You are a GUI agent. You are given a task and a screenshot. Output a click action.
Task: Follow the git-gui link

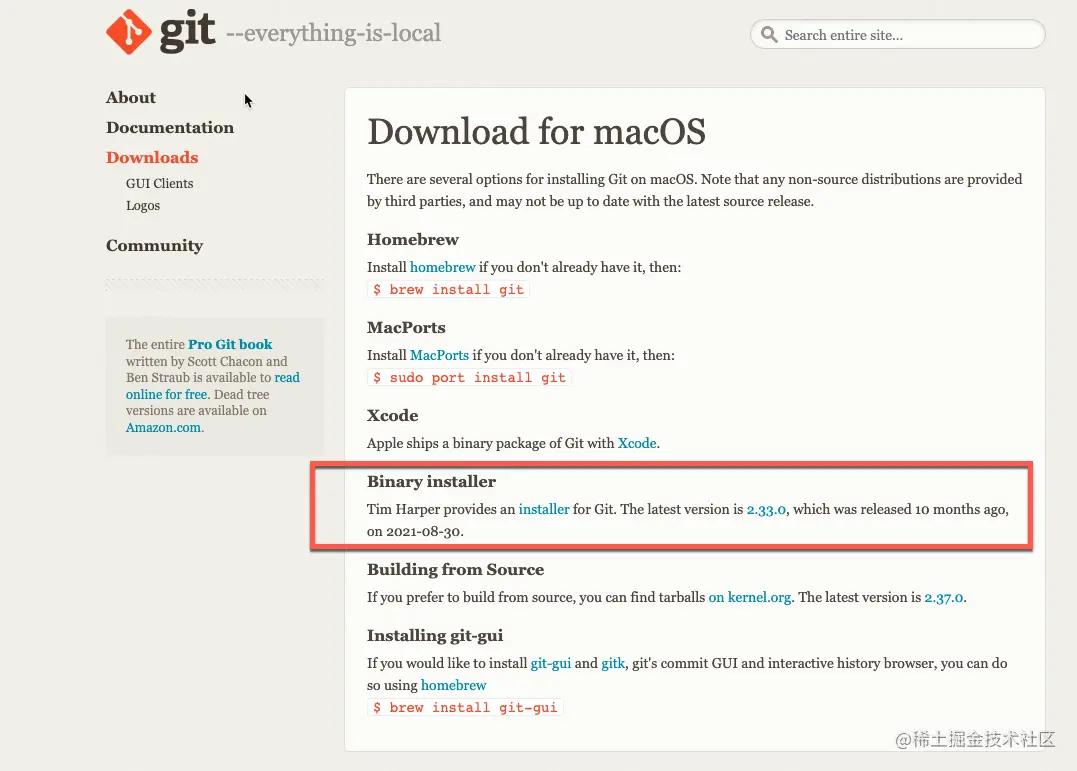[551, 663]
